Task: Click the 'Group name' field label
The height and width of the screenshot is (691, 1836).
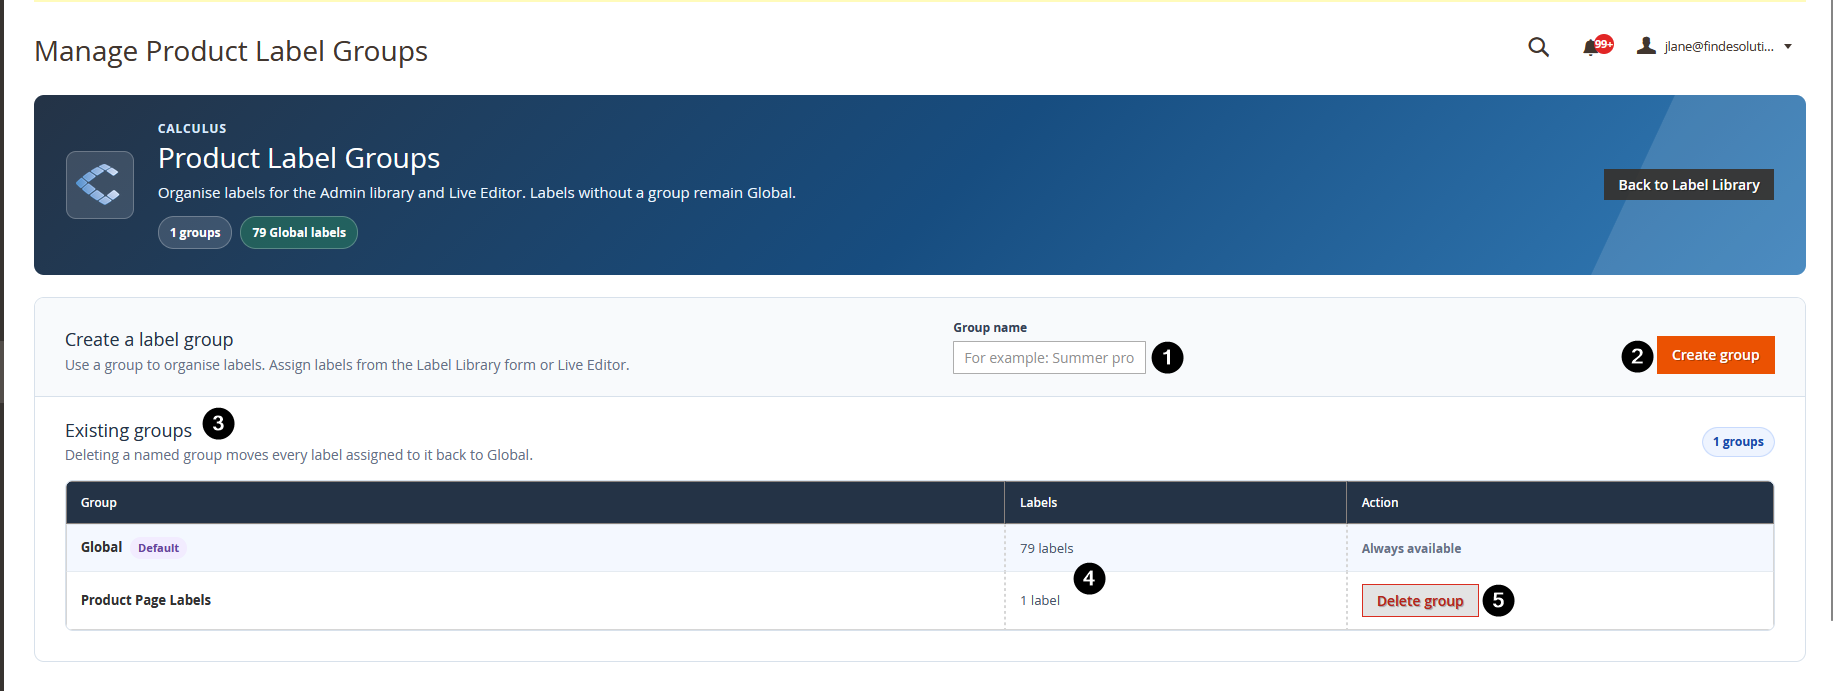Action: coord(990,328)
